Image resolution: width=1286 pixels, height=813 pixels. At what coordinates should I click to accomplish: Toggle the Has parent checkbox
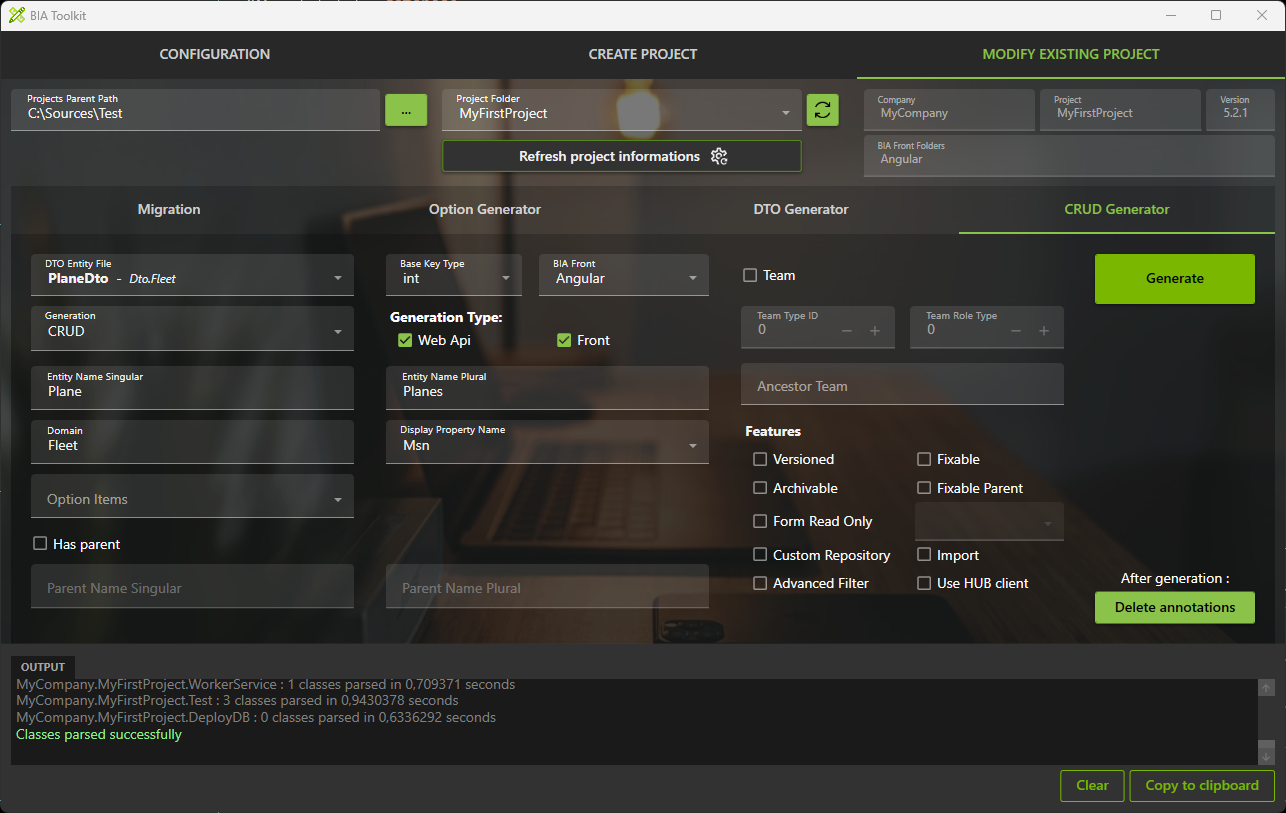tap(41, 544)
